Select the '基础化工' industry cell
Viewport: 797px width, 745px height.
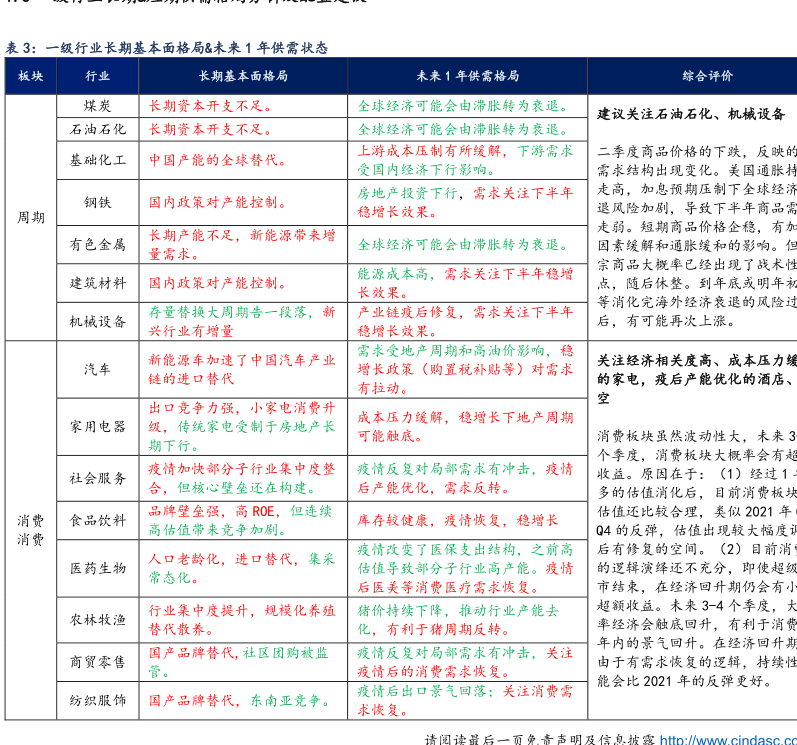tap(98, 160)
